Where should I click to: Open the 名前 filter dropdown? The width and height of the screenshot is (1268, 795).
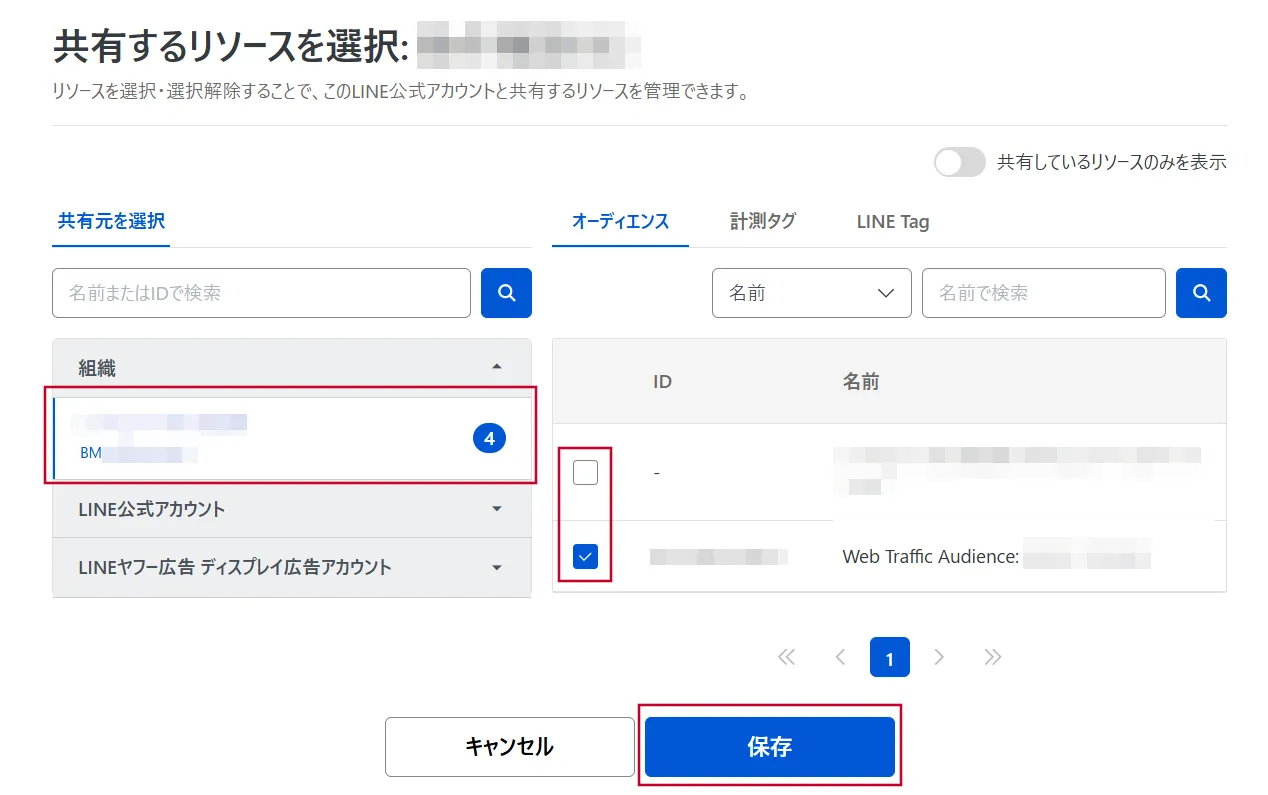pos(811,292)
